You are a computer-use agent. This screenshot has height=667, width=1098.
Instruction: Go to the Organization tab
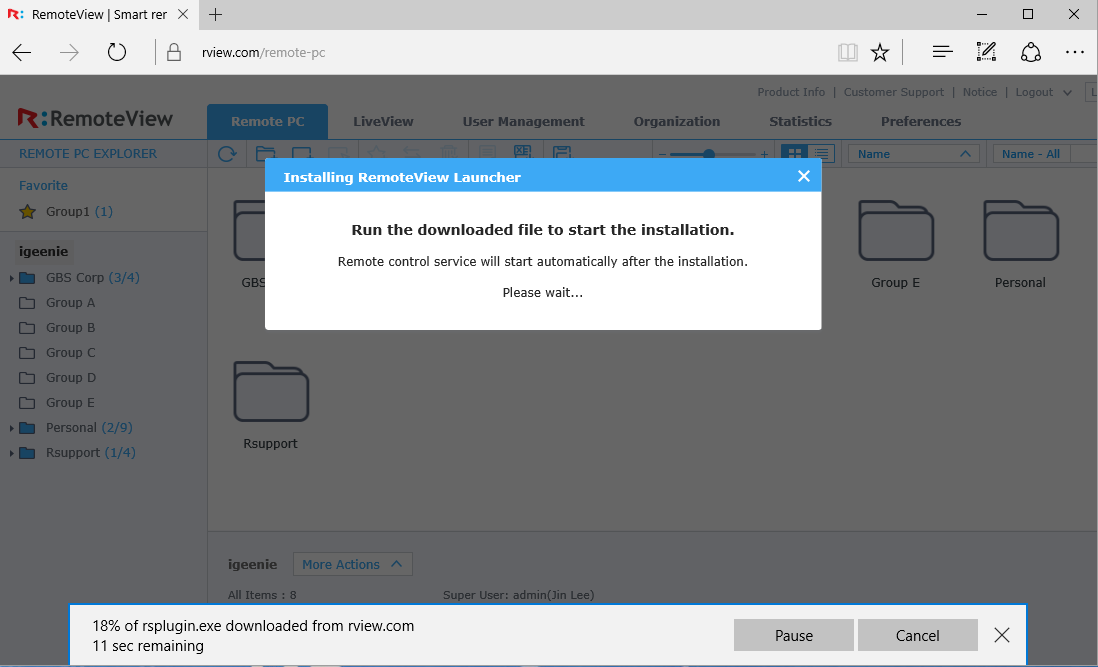pyautogui.click(x=676, y=122)
